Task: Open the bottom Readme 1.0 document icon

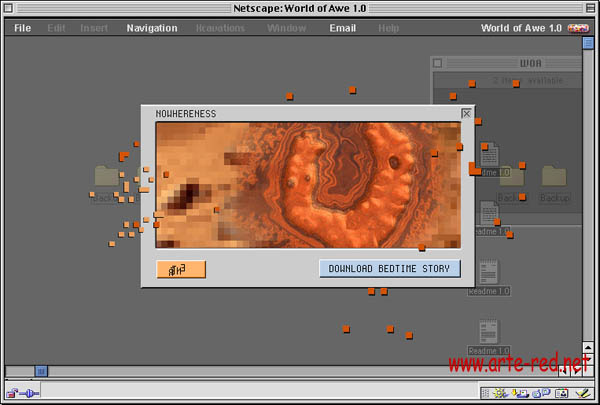Action: click(x=488, y=335)
